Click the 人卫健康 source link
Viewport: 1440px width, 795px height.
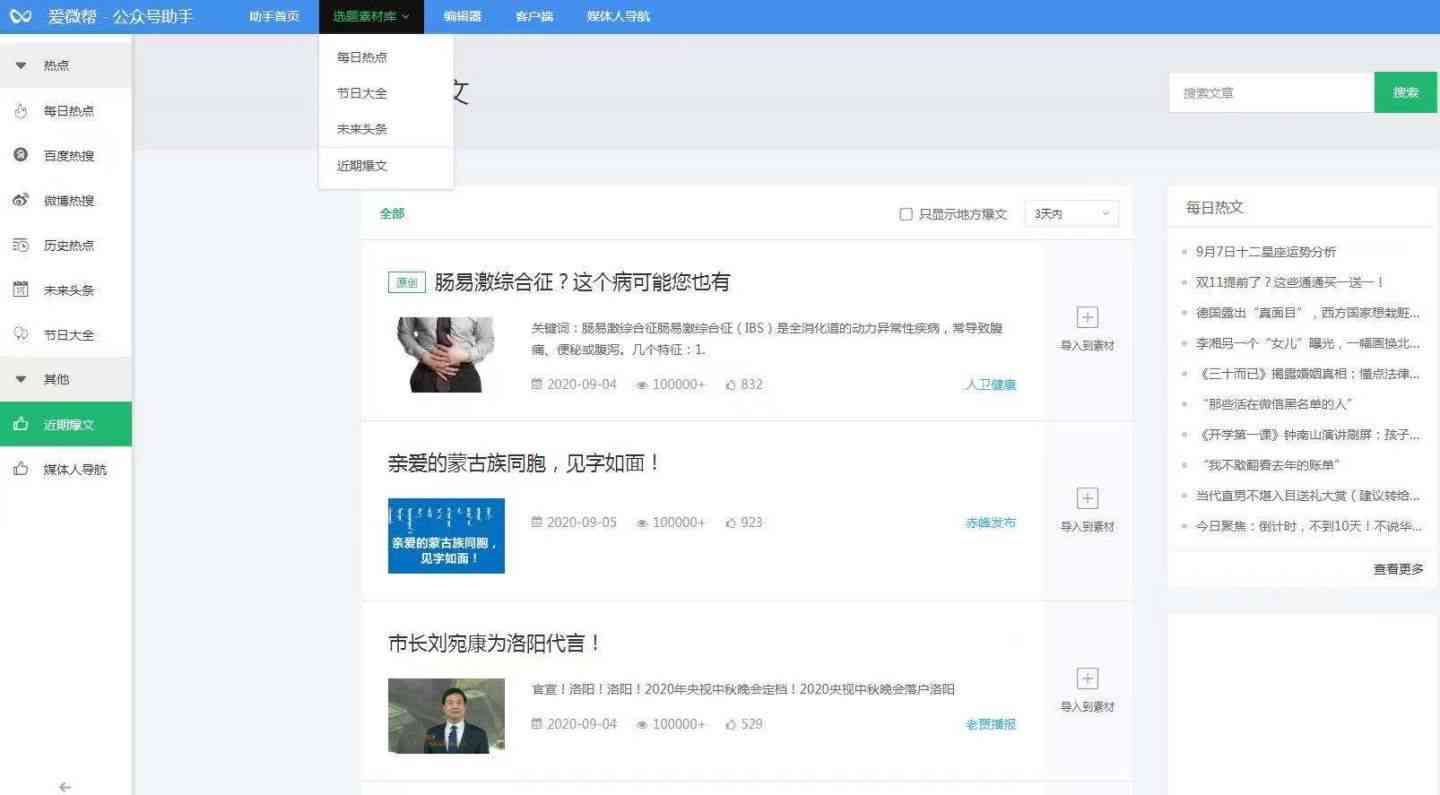coord(990,384)
